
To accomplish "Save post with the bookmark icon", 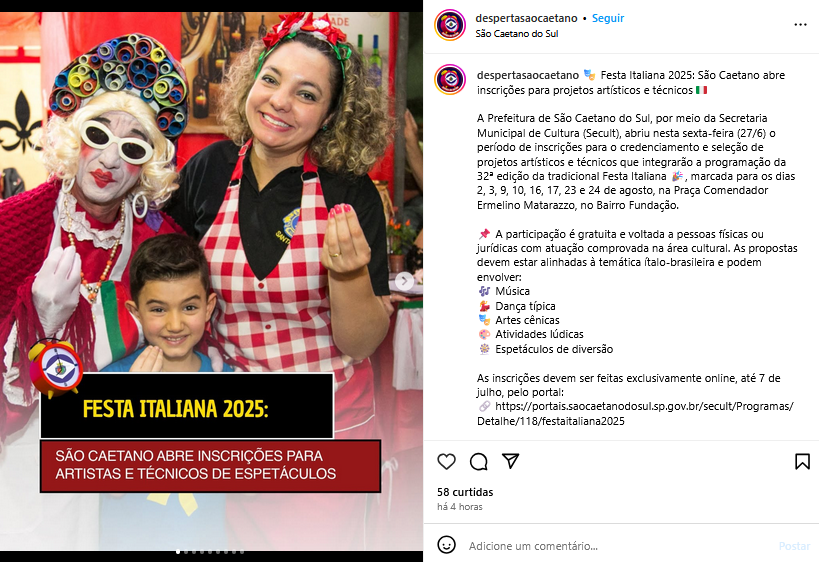I will click(802, 461).
